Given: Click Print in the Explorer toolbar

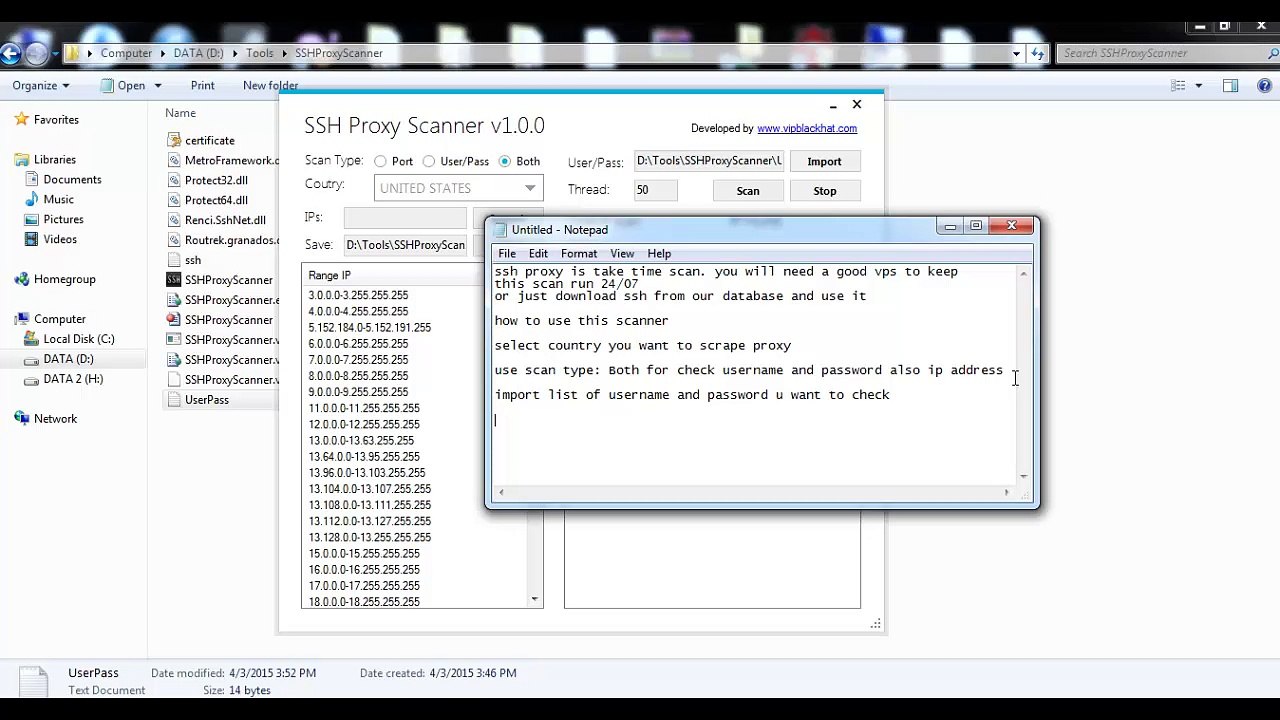Looking at the screenshot, I should [203, 86].
